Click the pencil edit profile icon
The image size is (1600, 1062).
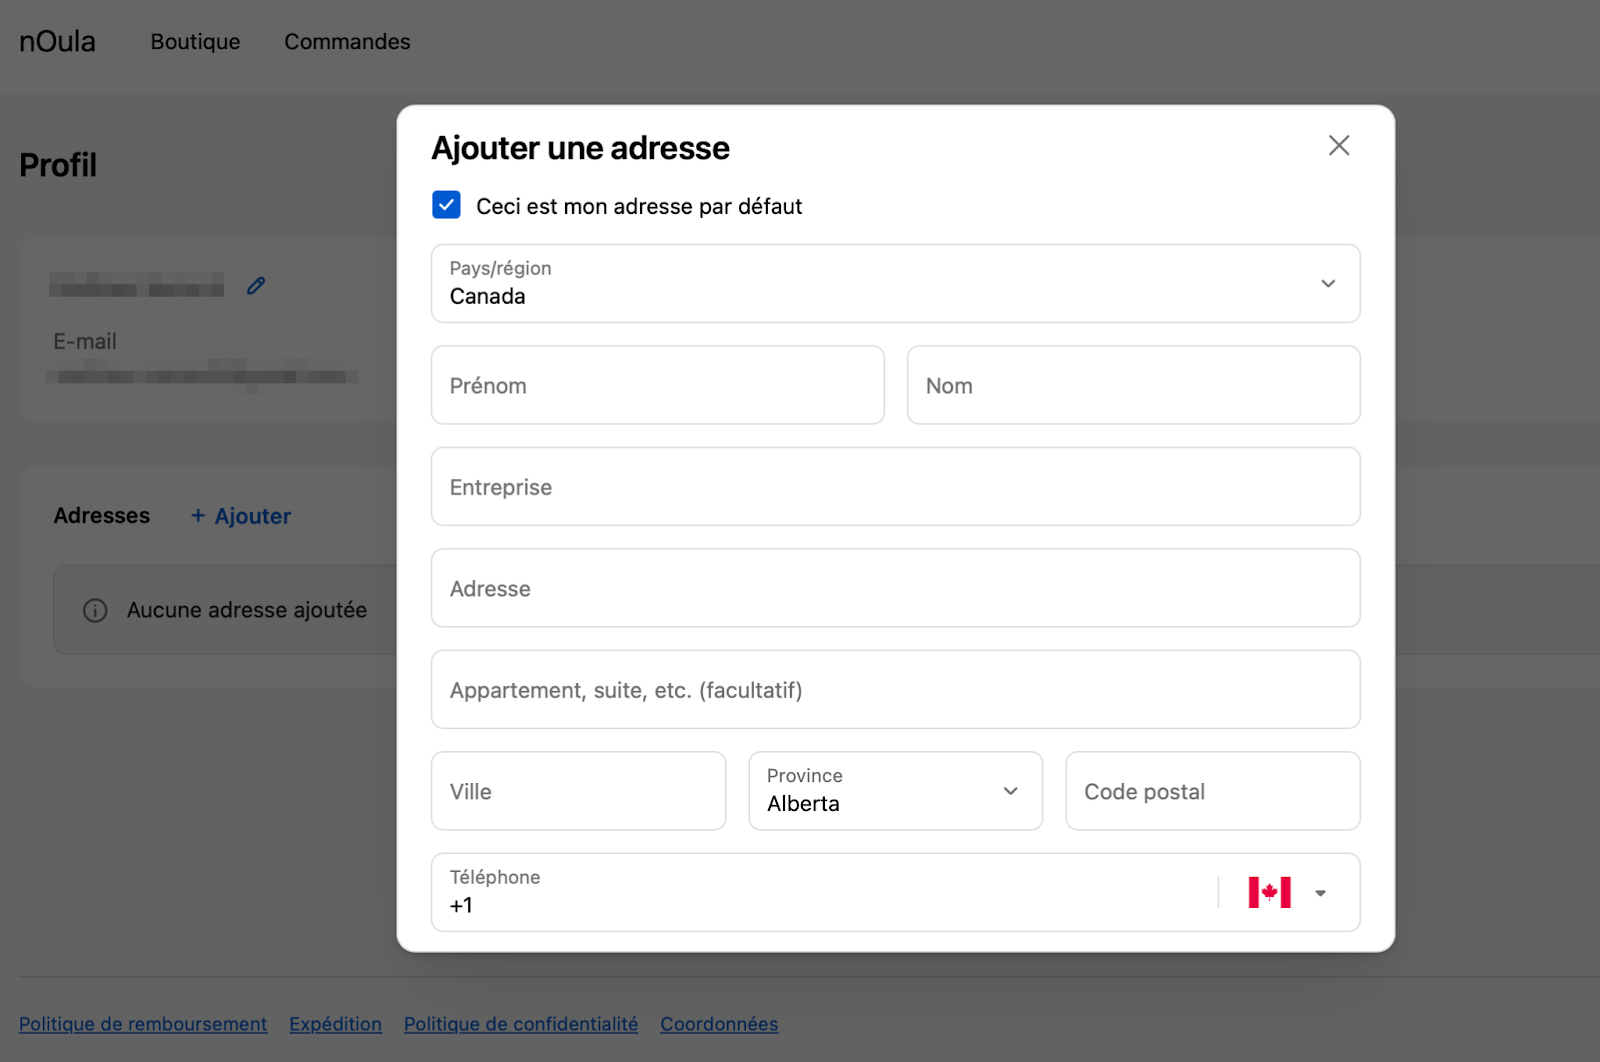click(x=256, y=286)
